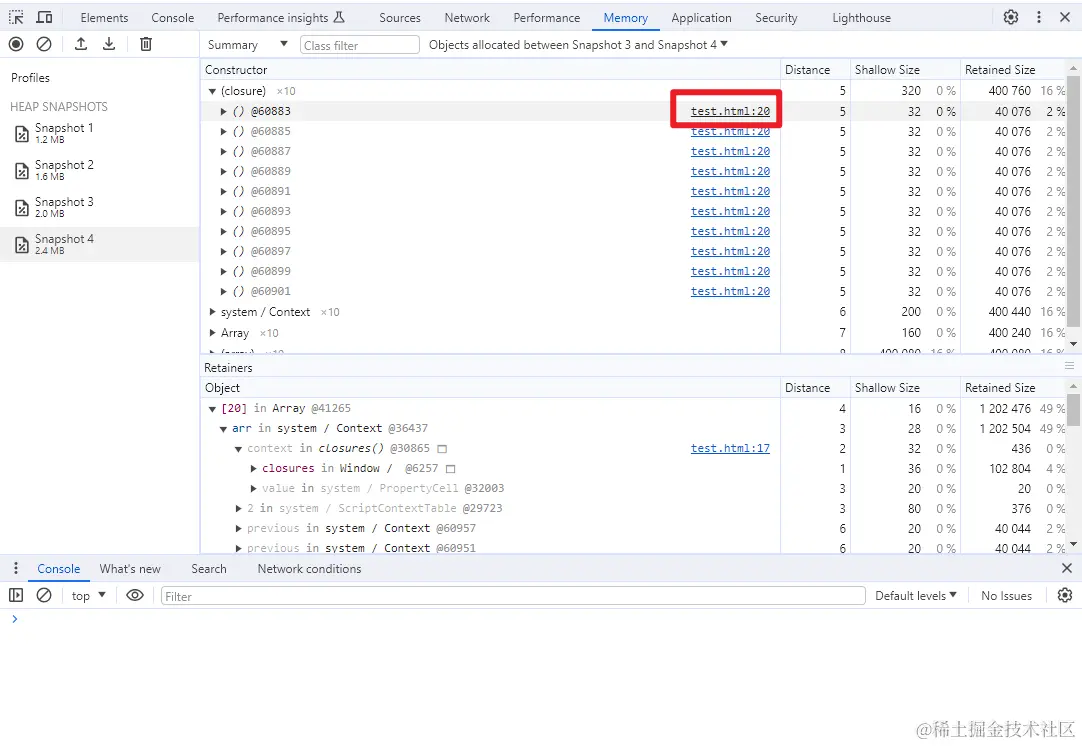Sort by the top Retained Size header
This screenshot has width=1082, height=746.
tap(1013, 70)
